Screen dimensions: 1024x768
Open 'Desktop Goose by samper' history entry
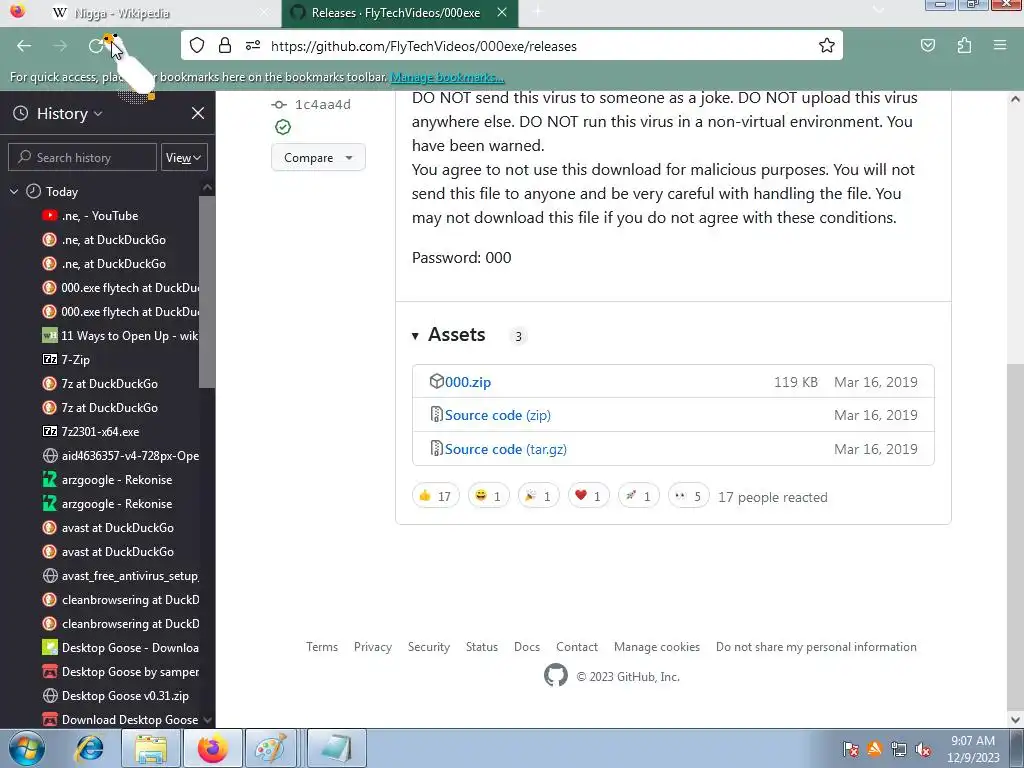tap(120, 672)
